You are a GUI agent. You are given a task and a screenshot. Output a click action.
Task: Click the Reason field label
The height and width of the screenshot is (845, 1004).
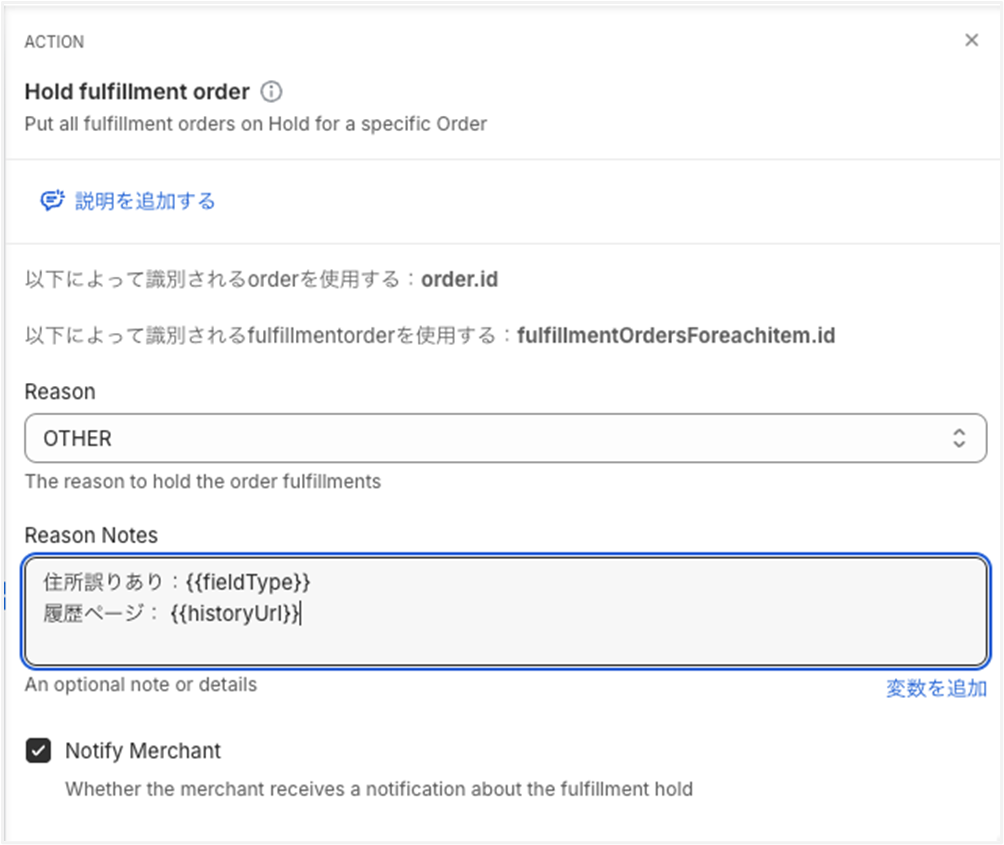(x=60, y=392)
